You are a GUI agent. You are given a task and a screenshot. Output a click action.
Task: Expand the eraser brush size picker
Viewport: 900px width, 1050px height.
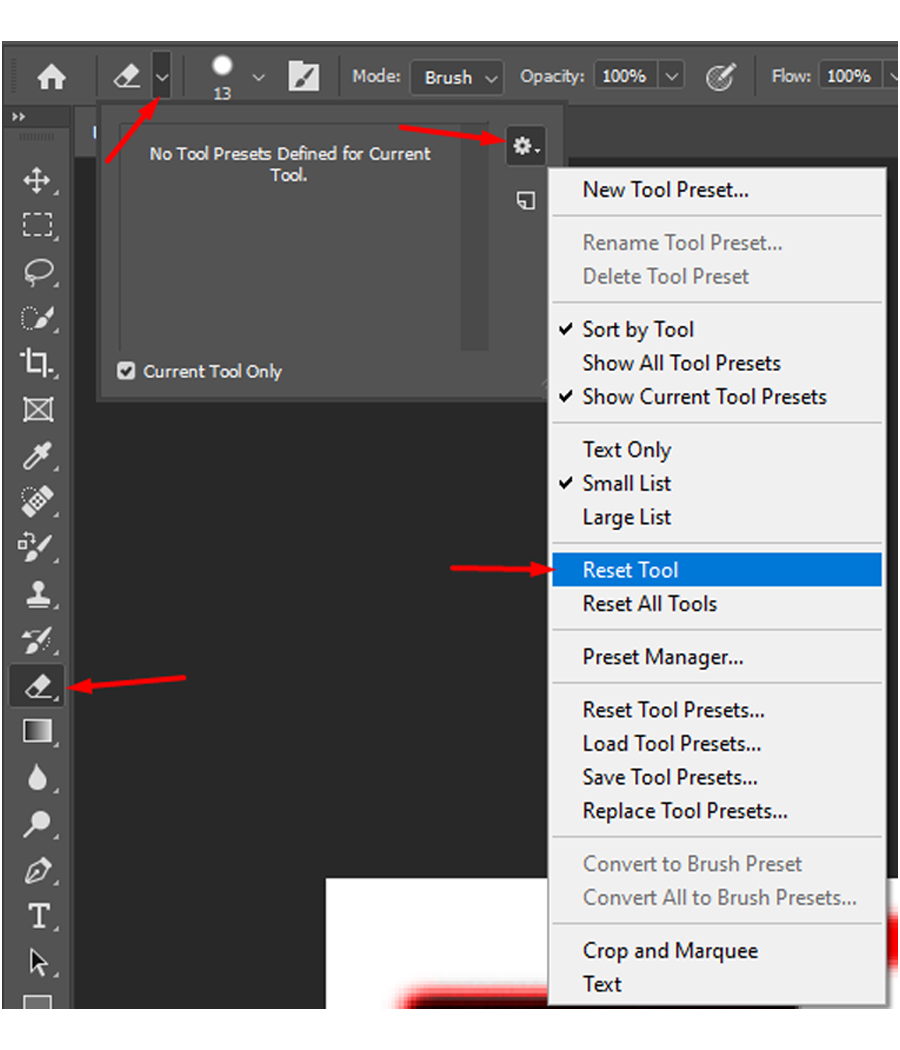(259, 75)
